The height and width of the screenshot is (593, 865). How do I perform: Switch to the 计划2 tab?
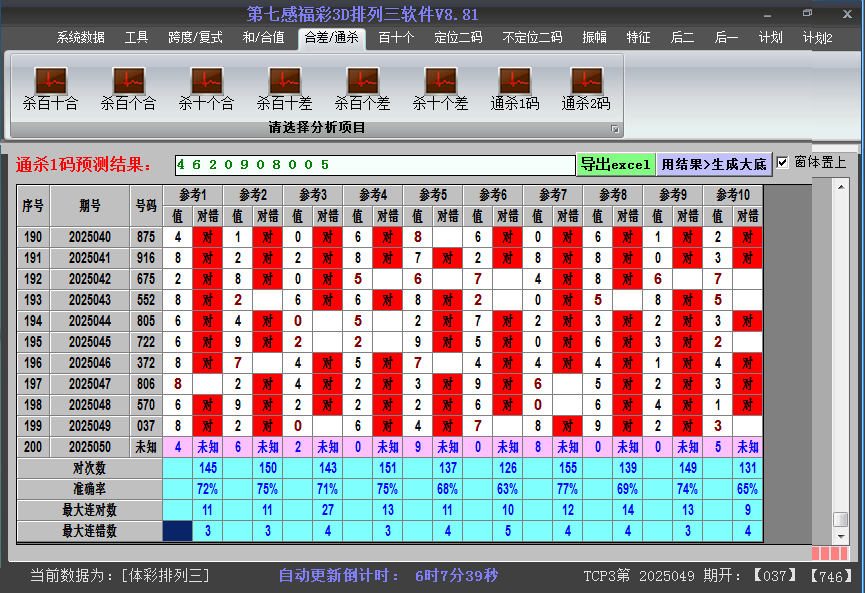coord(818,38)
